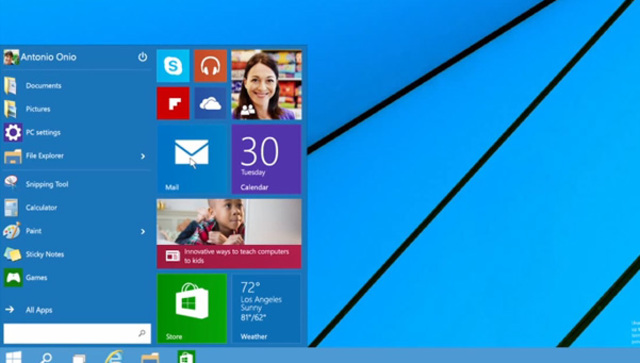Select the Antonio Onio account name
The height and width of the screenshot is (363, 640).
[x=48, y=57]
